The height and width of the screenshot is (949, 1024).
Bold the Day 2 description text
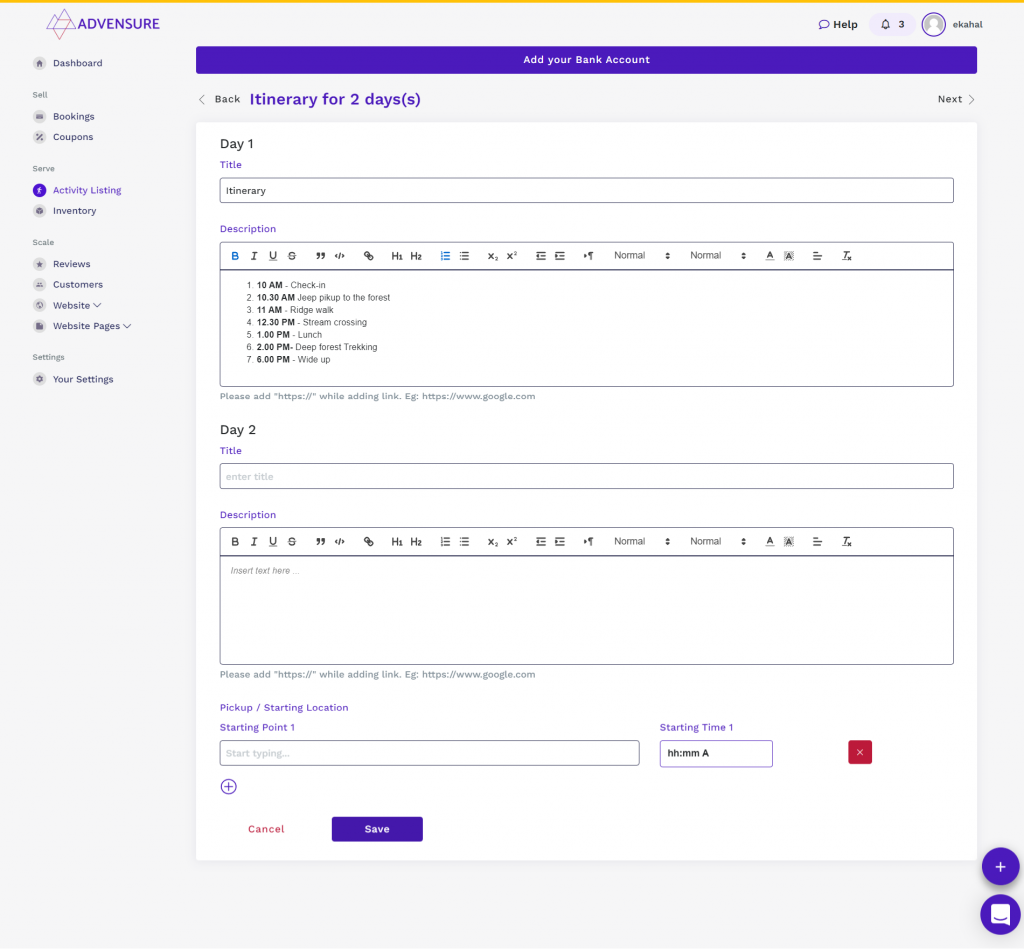click(x=235, y=541)
